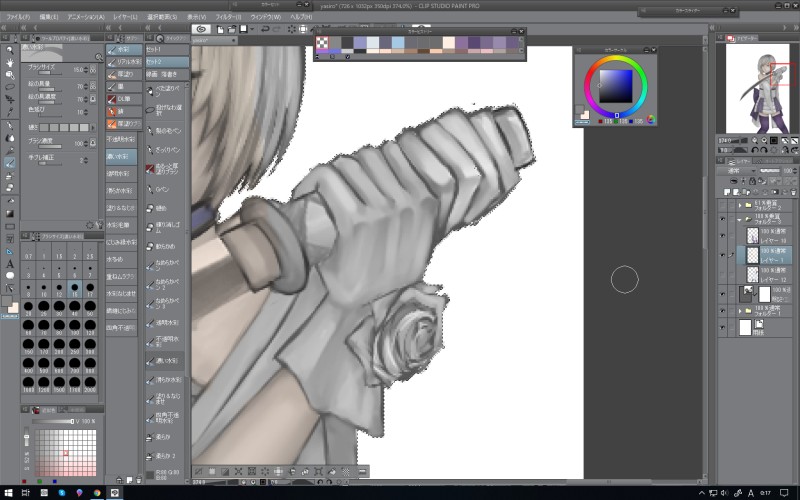
Task: Select the Pen tool
Action: click(x=10, y=126)
